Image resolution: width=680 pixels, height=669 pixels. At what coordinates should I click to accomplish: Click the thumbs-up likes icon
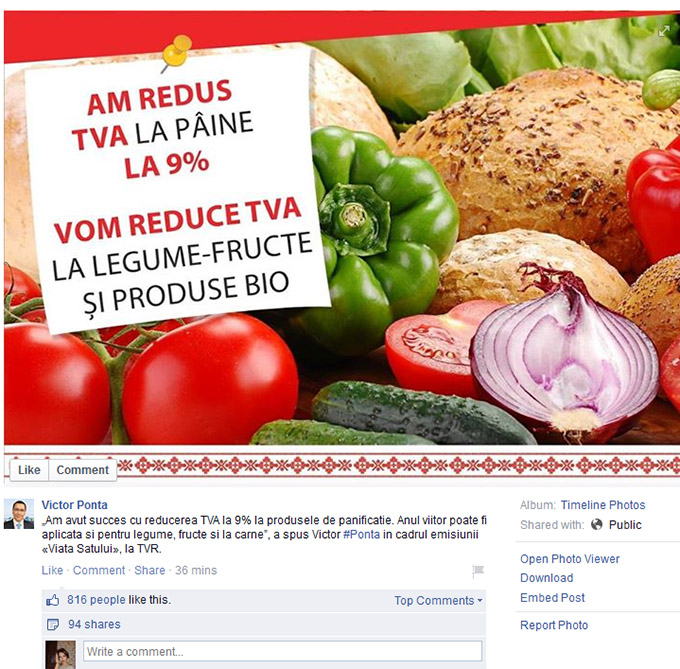click(52, 600)
